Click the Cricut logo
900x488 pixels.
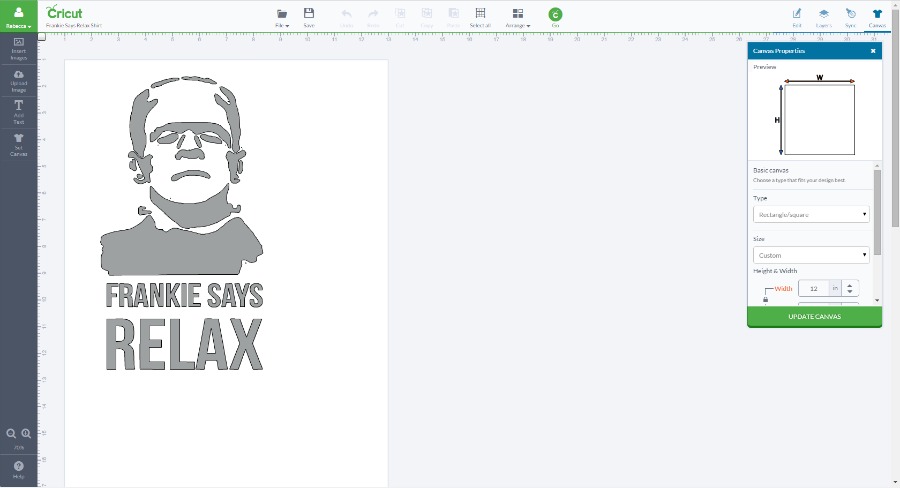[x=64, y=12]
